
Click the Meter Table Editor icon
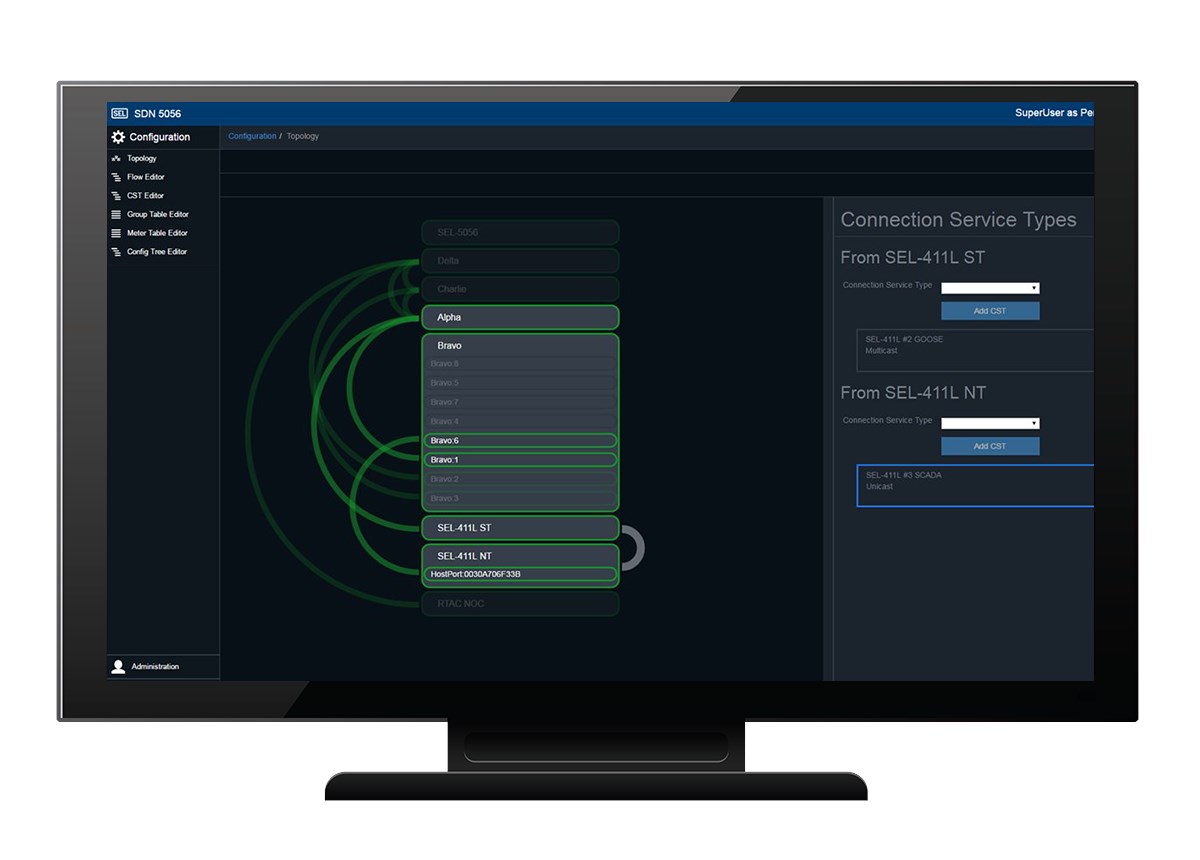(116, 233)
